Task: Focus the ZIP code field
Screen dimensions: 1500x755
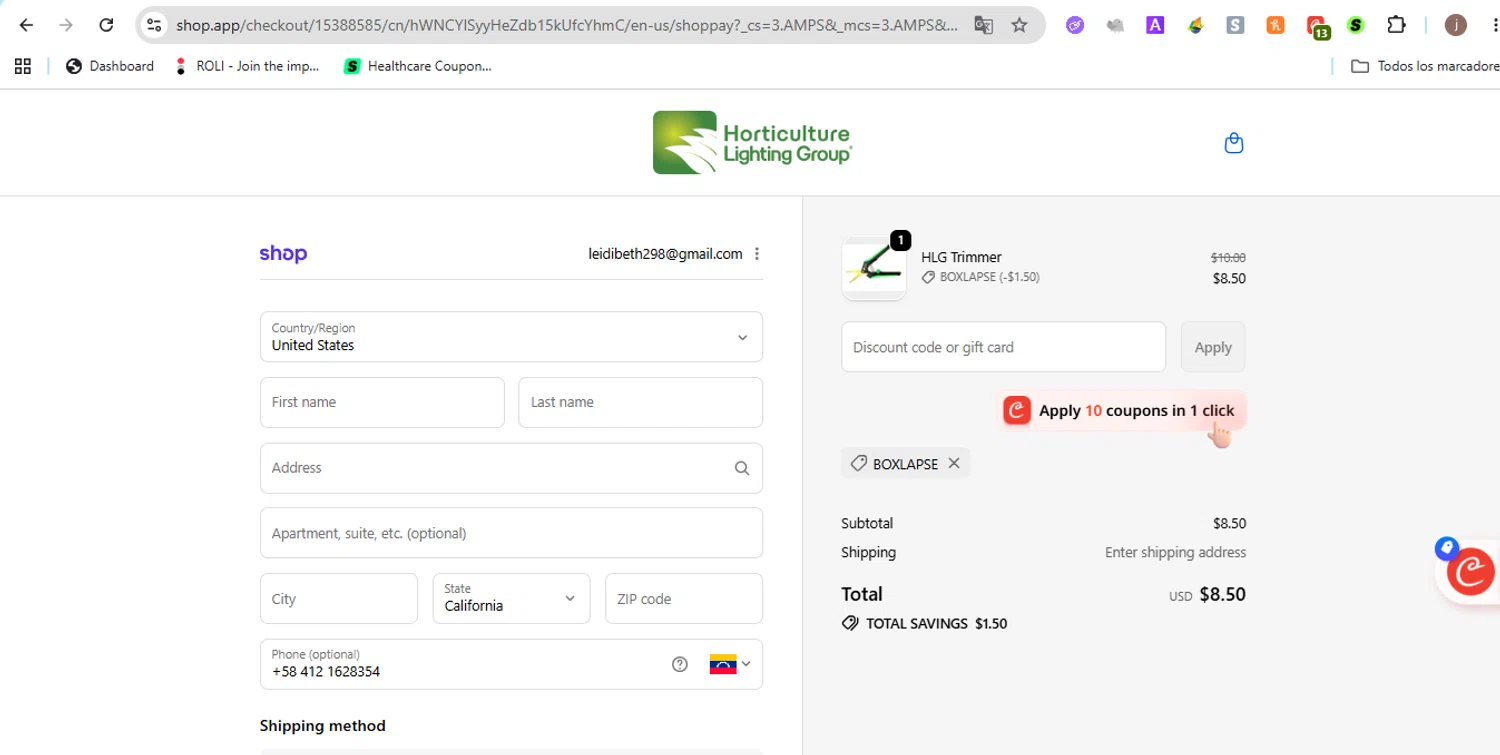Action: (x=684, y=599)
